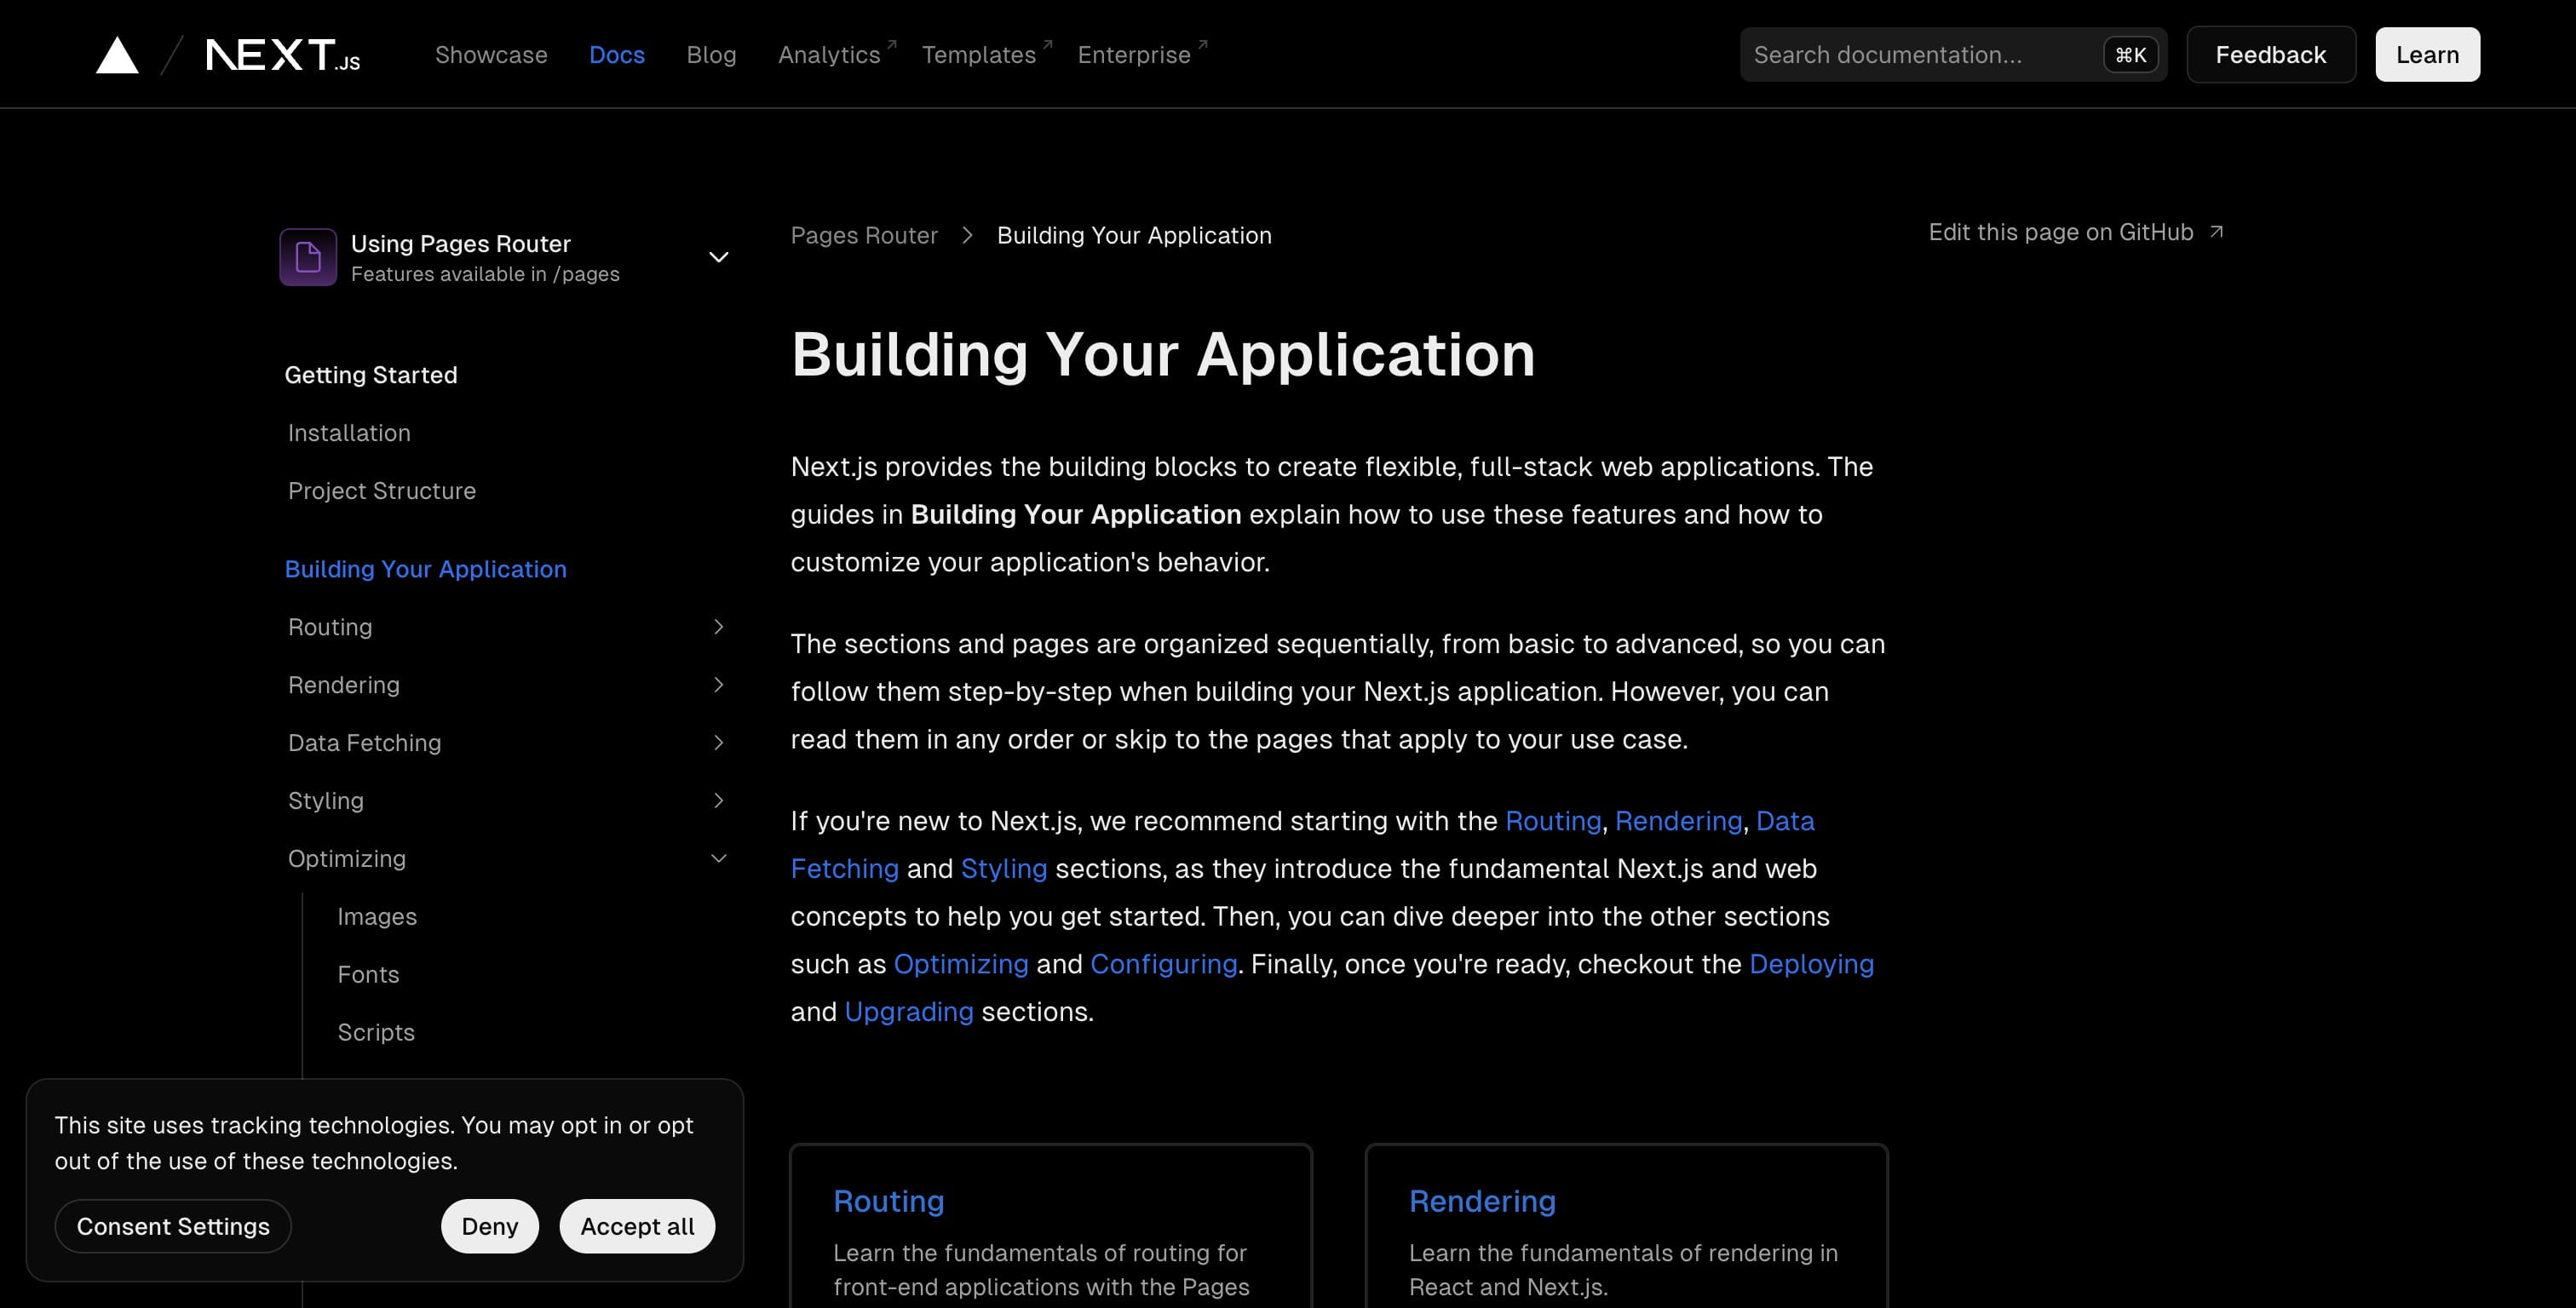This screenshot has height=1308, width=2576.
Task: Open the Using Pages Router dropdown
Action: [718, 257]
